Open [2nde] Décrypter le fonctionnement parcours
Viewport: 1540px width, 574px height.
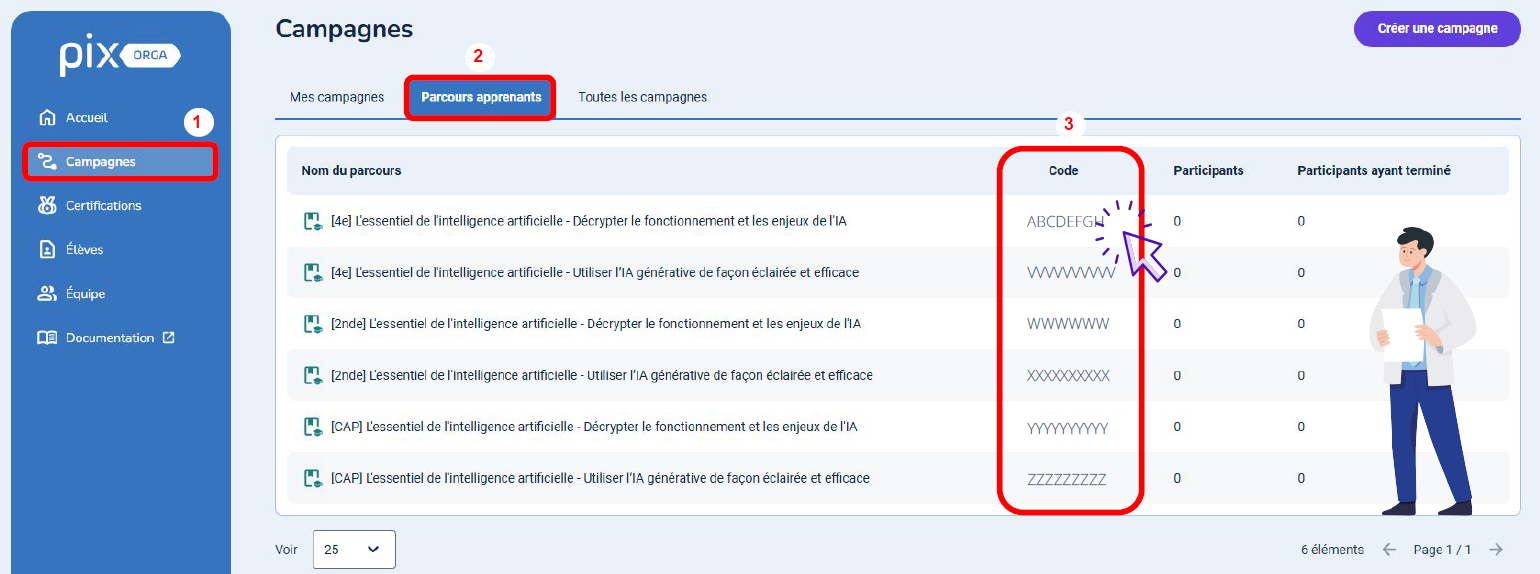pyautogui.click(x=595, y=324)
